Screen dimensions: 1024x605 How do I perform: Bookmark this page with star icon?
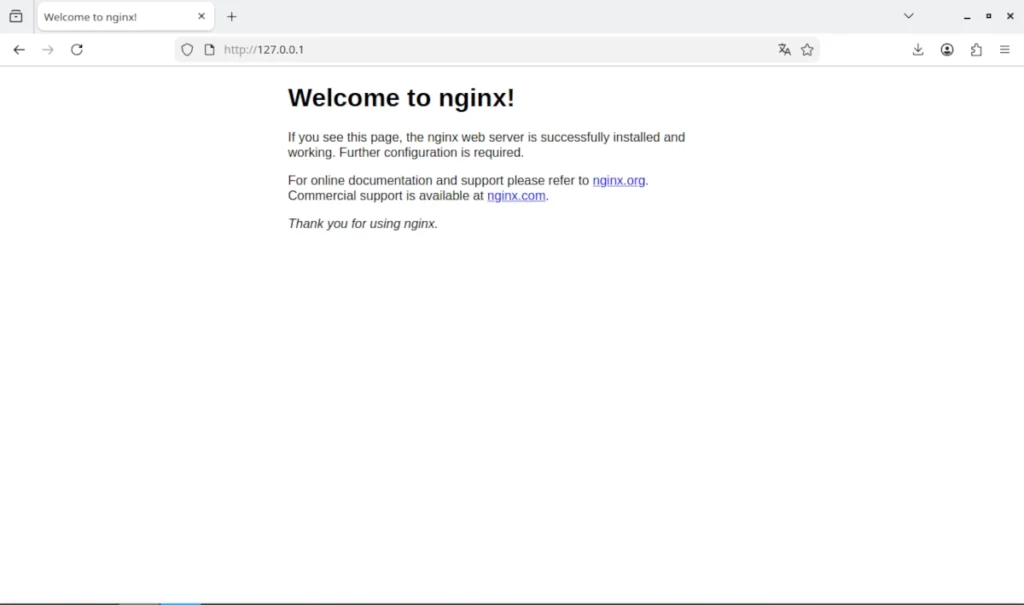[x=807, y=50]
